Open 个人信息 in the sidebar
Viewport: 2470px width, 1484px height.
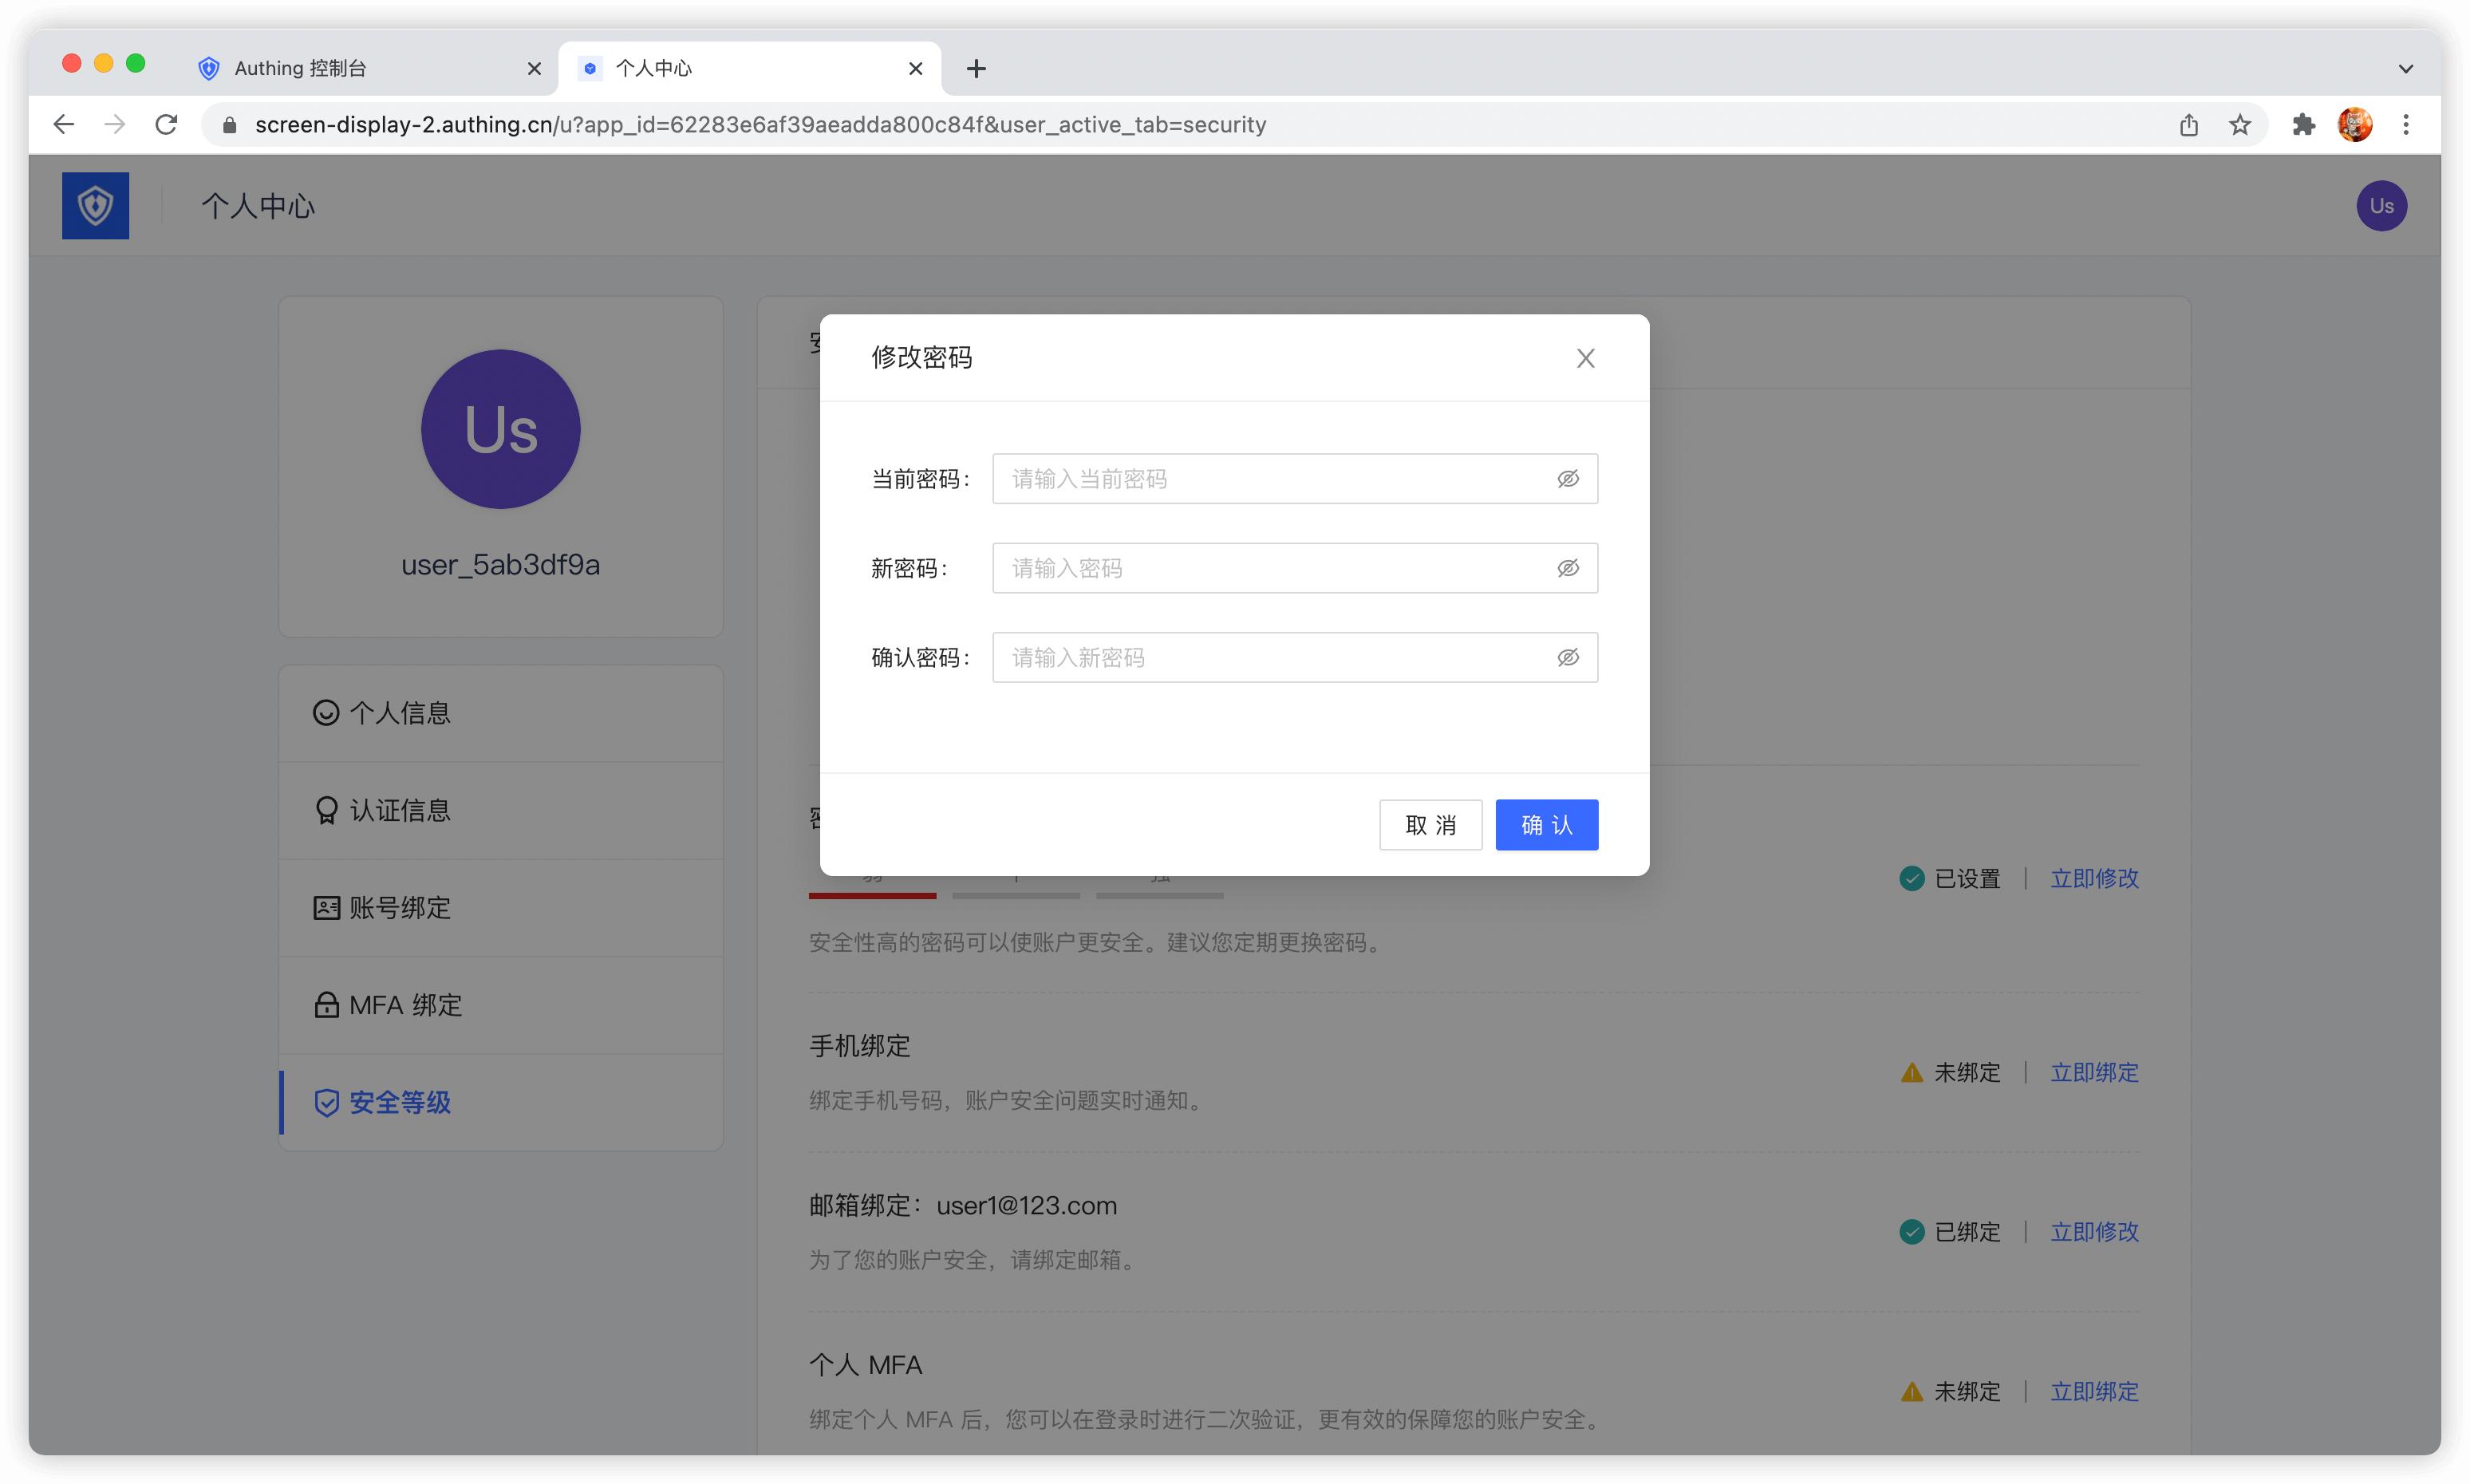pos(501,713)
